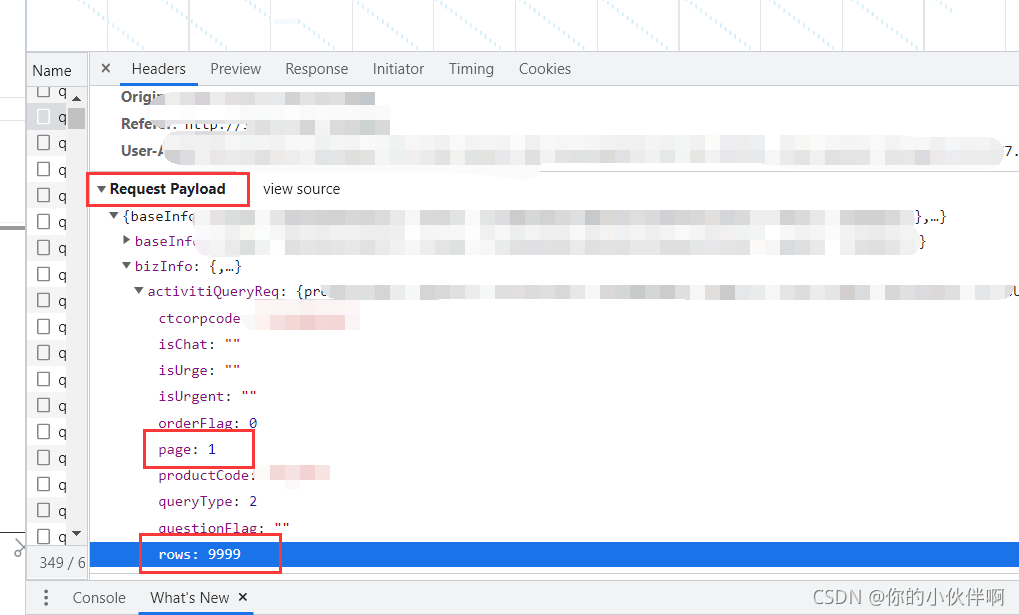This screenshot has width=1019, height=615.
Task: Collapse the Request Payload section
Action: tap(101, 189)
